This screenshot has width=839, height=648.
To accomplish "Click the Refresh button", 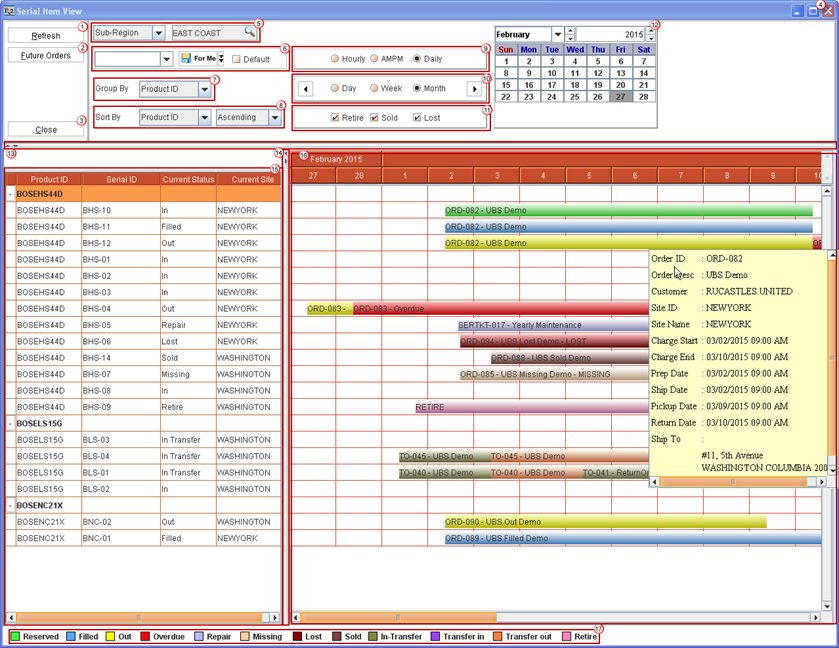I will pyautogui.click(x=46, y=35).
